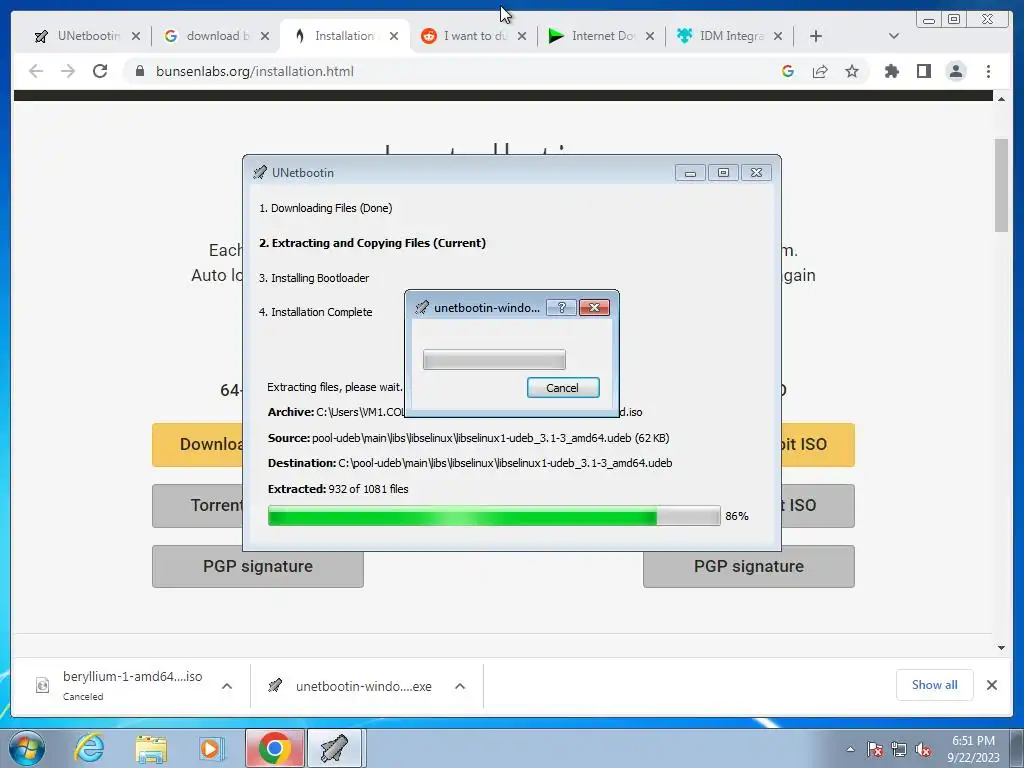Viewport: 1024px width, 768px height.
Task: Expand options for unetbootin-windo exe download
Action: pyautogui.click(x=460, y=686)
